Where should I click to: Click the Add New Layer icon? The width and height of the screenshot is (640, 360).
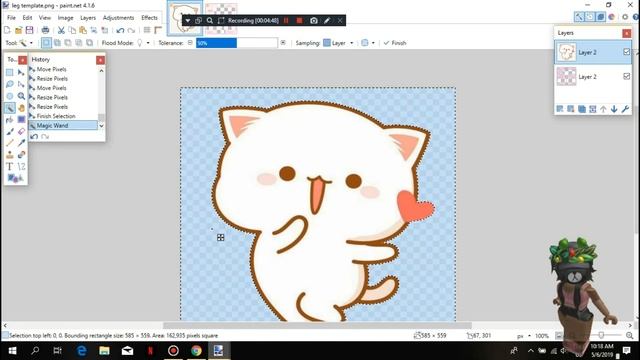pyautogui.click(x=560, y=109)
